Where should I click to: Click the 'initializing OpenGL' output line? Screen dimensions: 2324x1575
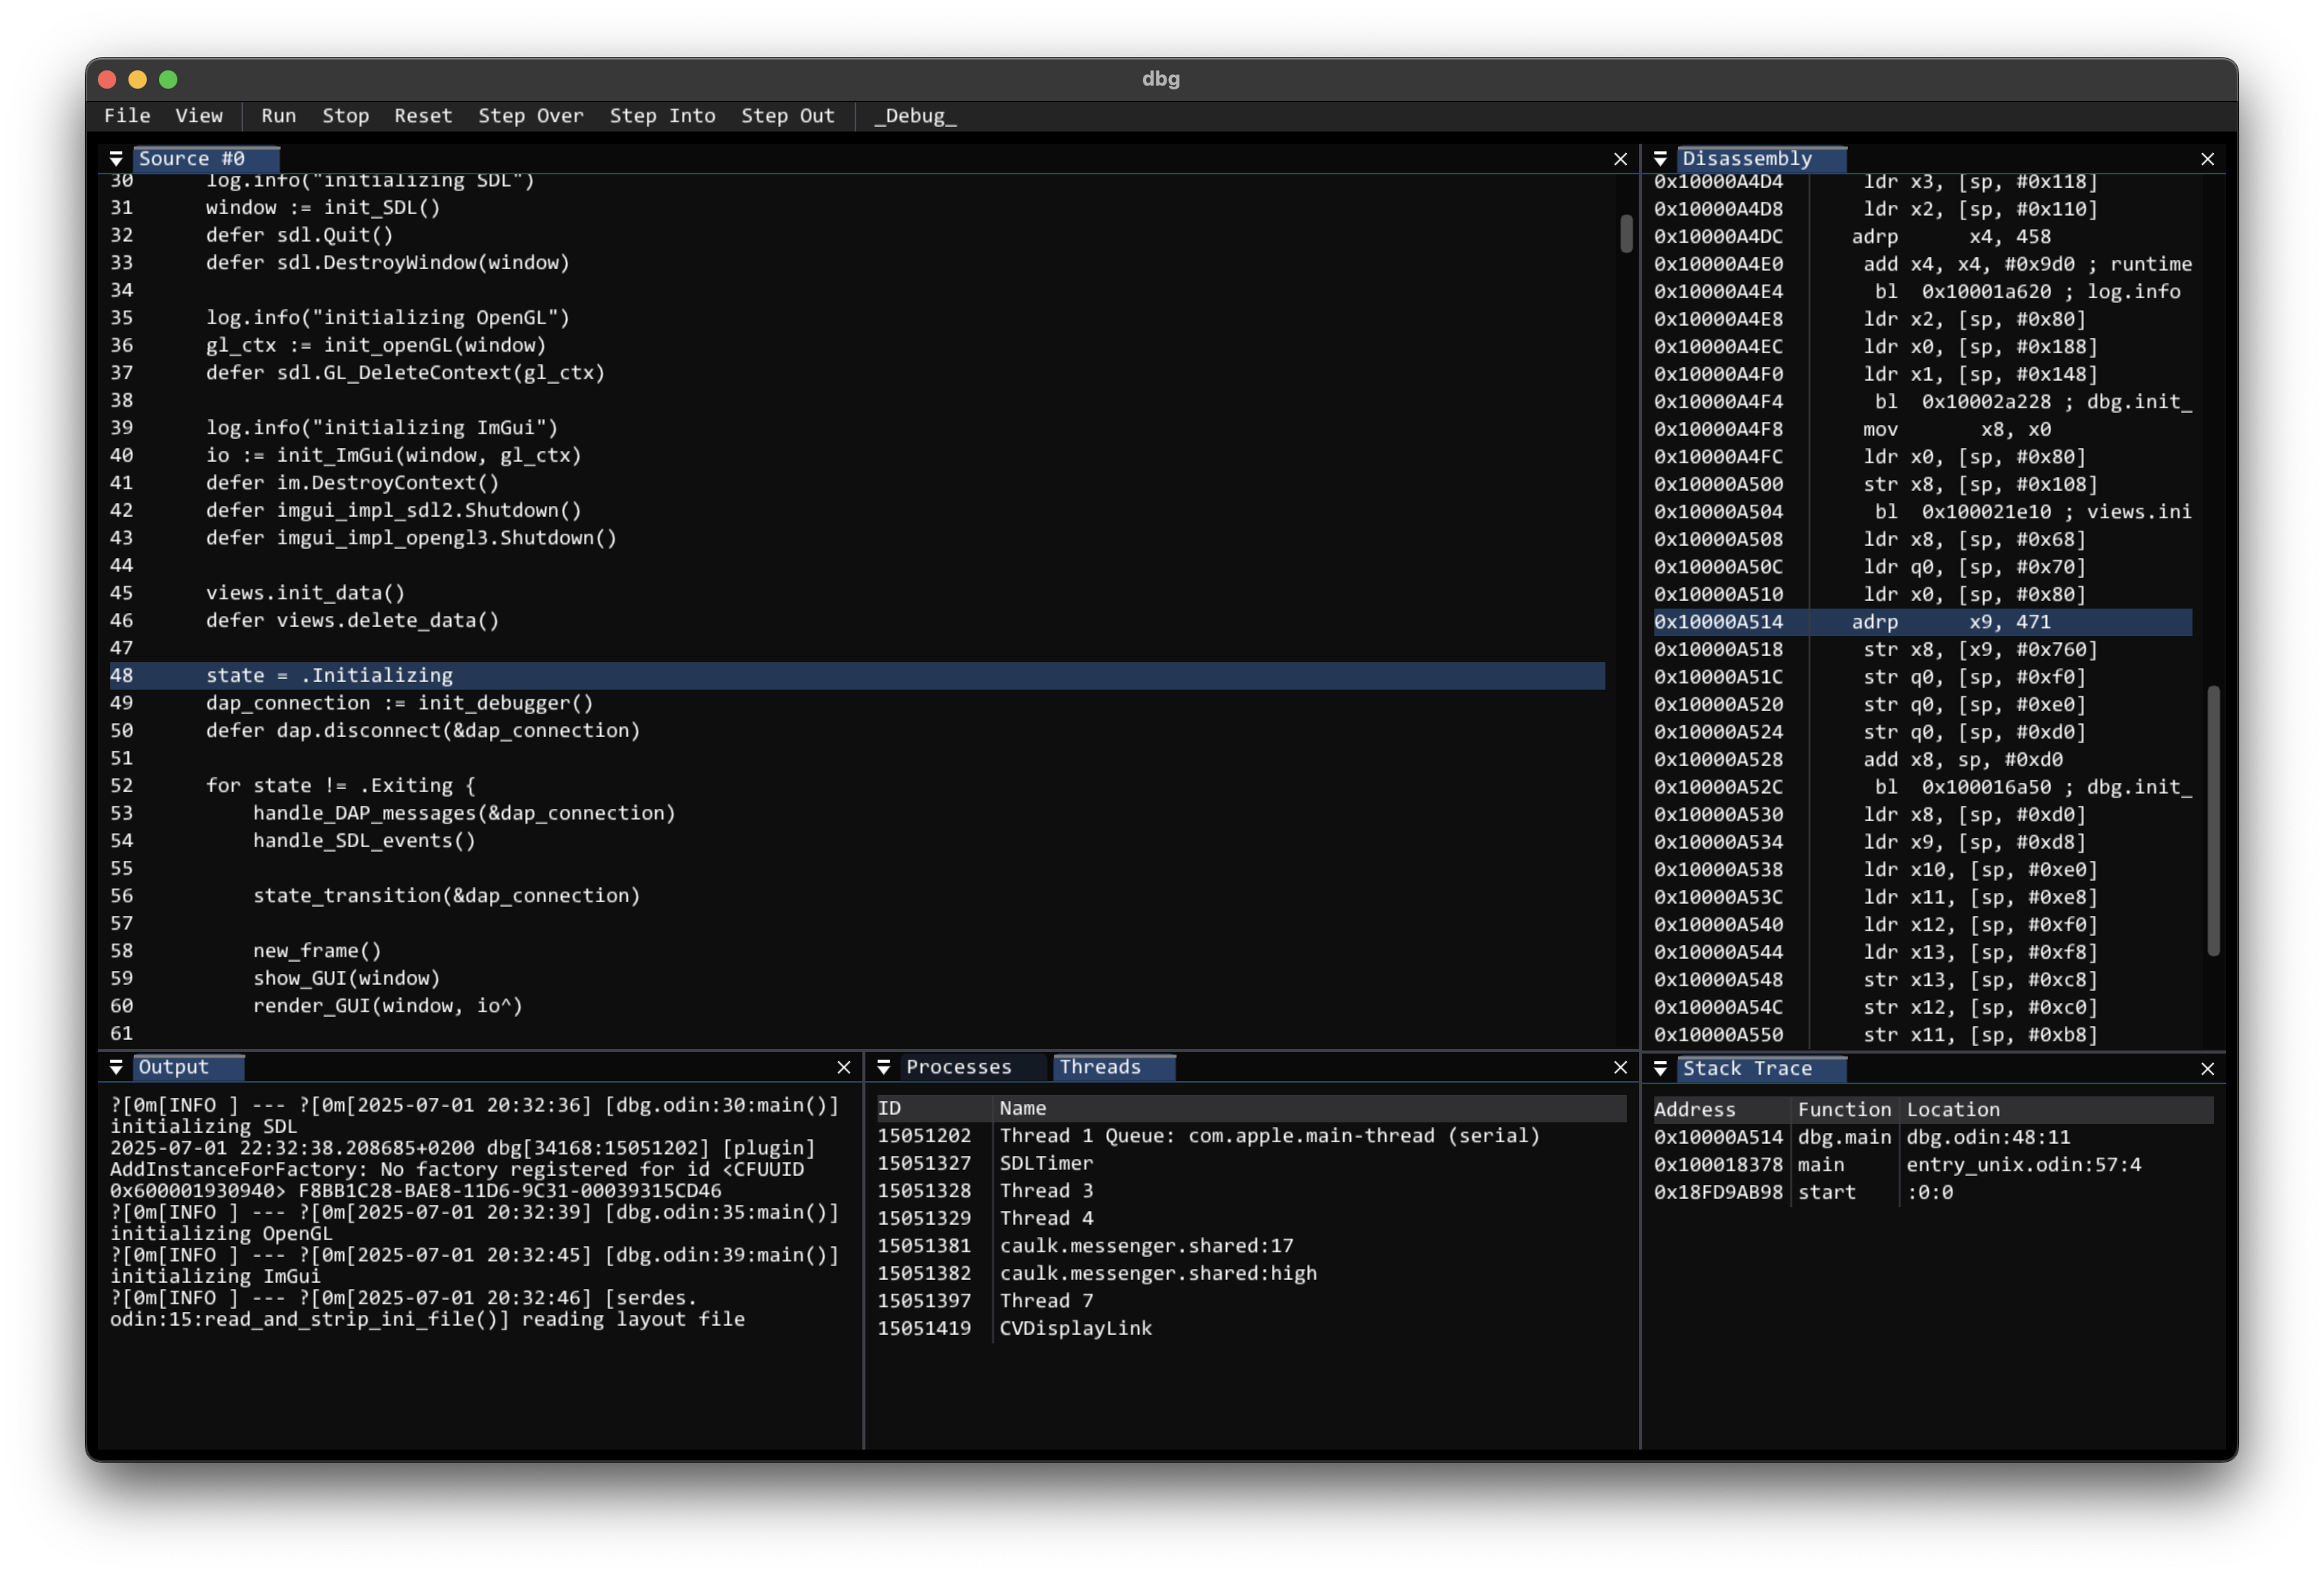[220, 1234]
